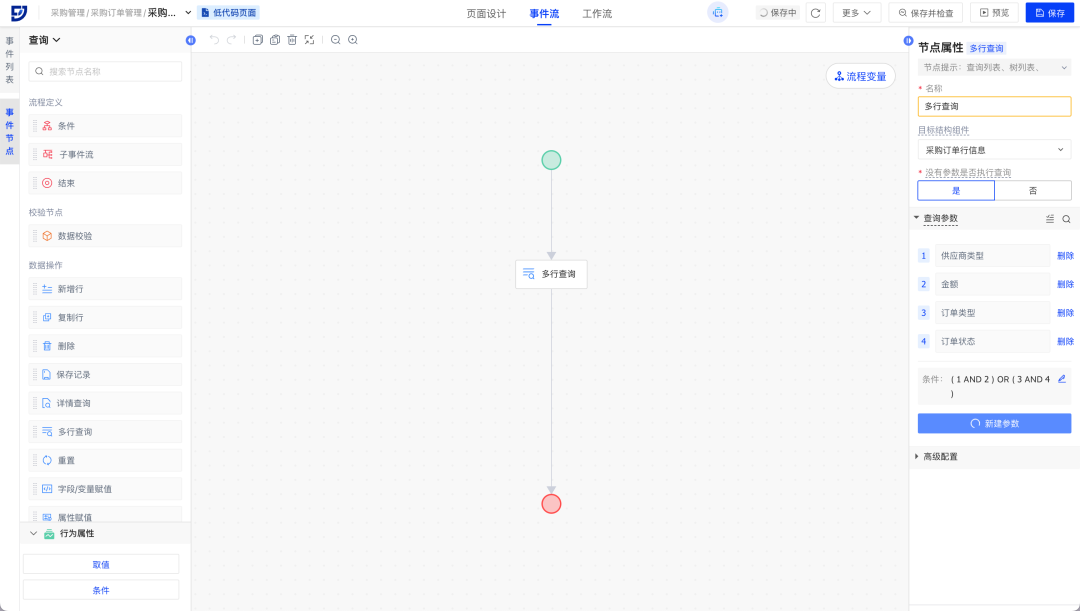The width and height of the screenshot is (1080, 611).
Task: Select 否 for 没有参数是否执行查询
Action: [x=1032, y=191]
